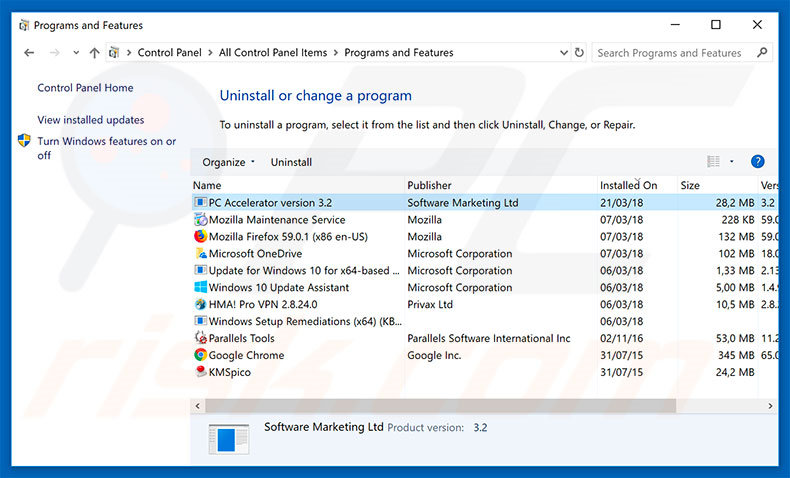Viewport: 790px width, 478px height.
Task: Sort list by Publisher column header
Action: coord(430,185)
